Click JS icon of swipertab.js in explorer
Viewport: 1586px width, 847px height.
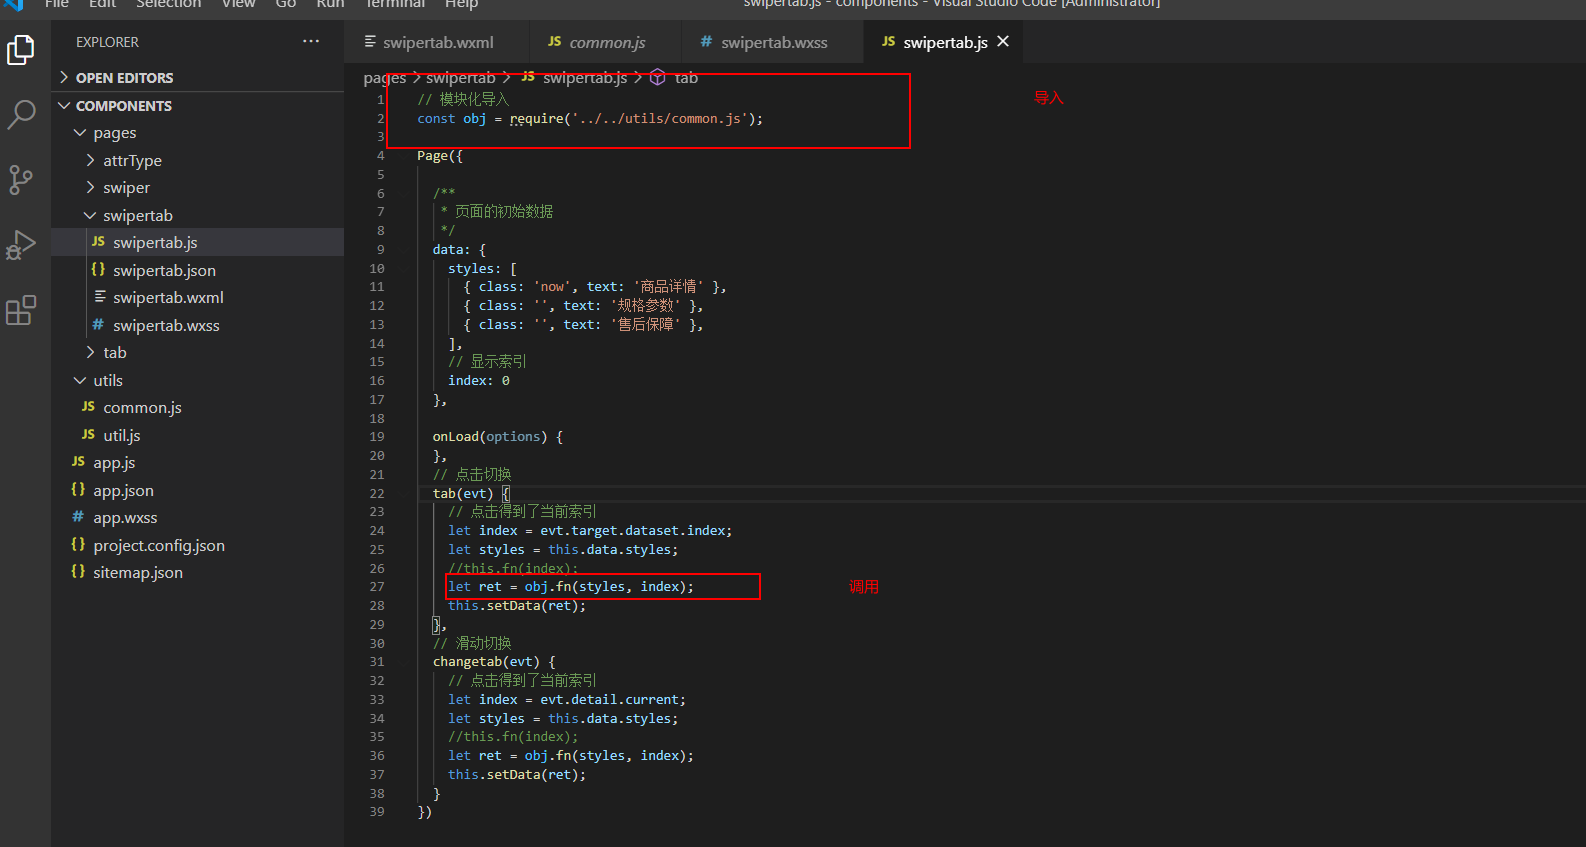click(x=98, y=242)
